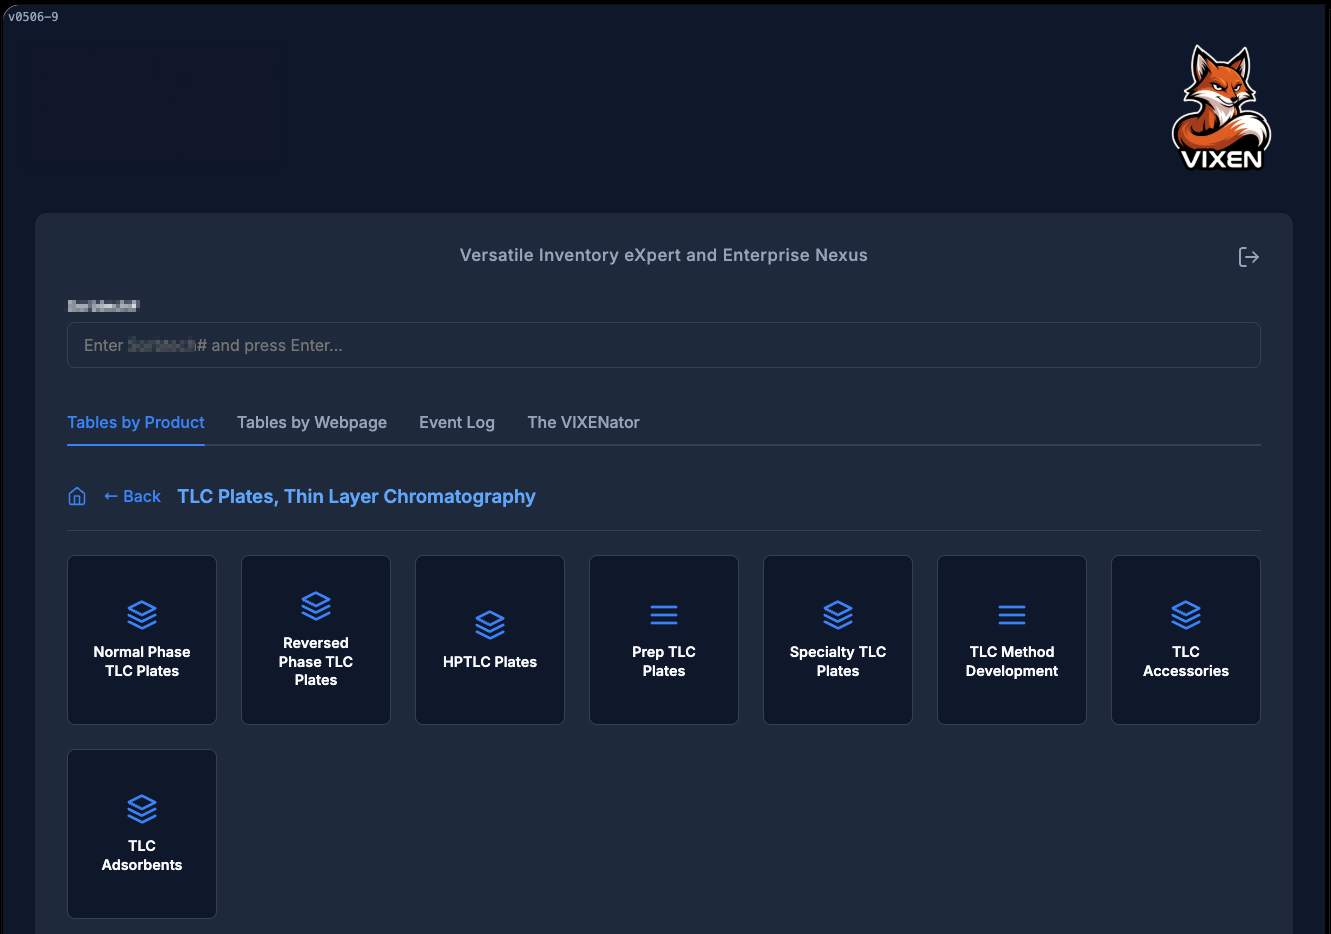Image resolution: width=1331 pixels, height=934 pixels.
Task: Click the VIXEN fox logo
Action: pyautogui.click(x=1221, y=108)
